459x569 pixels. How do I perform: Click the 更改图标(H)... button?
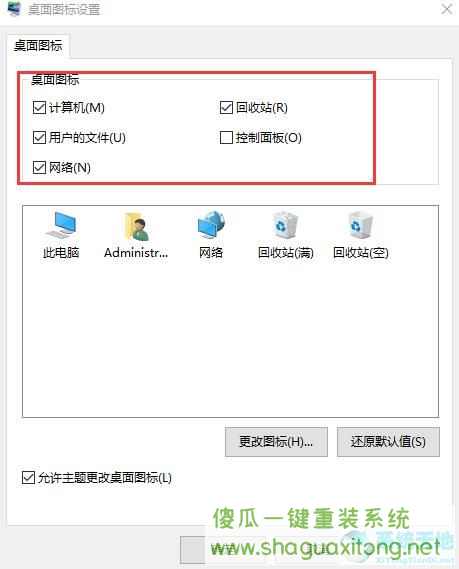point(276,442)
